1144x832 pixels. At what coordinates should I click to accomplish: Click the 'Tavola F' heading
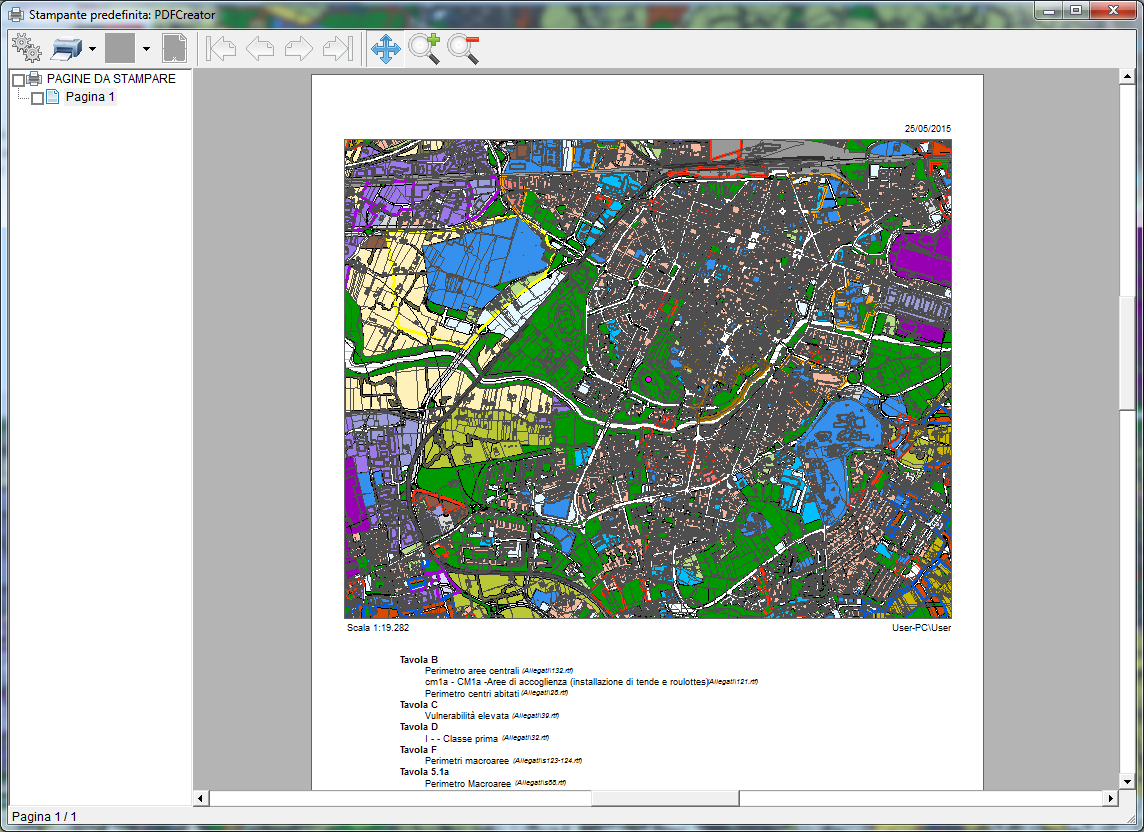pos(418,750)
